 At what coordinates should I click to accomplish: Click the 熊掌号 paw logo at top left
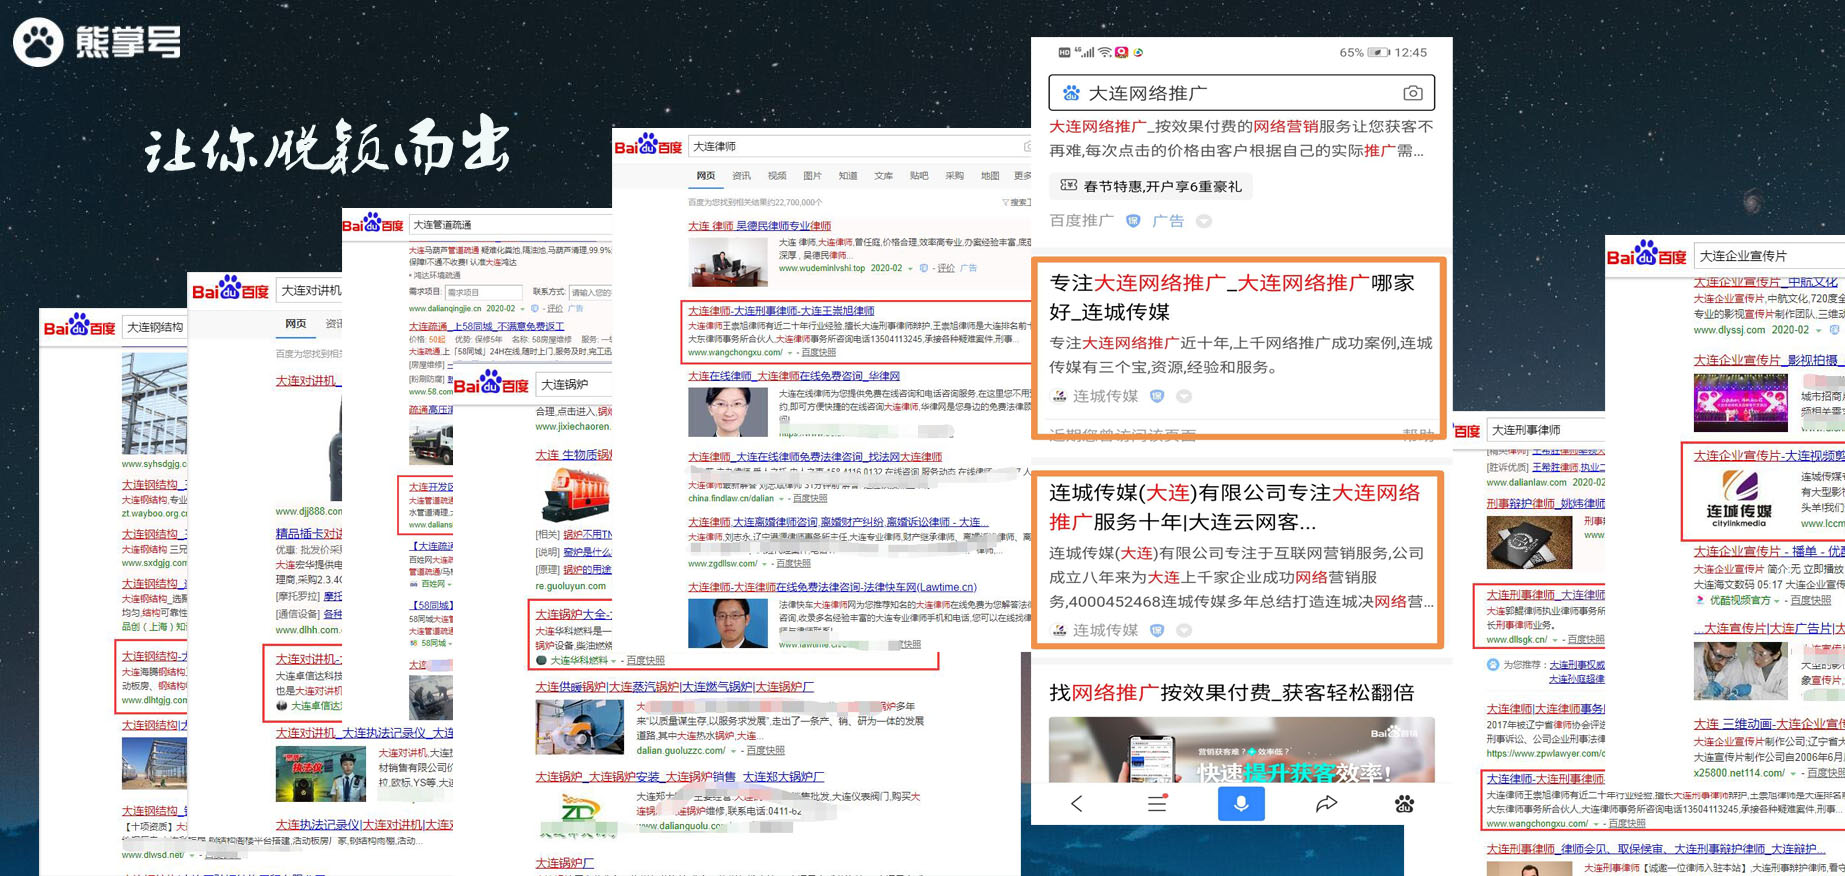click(x=39, y=42)
